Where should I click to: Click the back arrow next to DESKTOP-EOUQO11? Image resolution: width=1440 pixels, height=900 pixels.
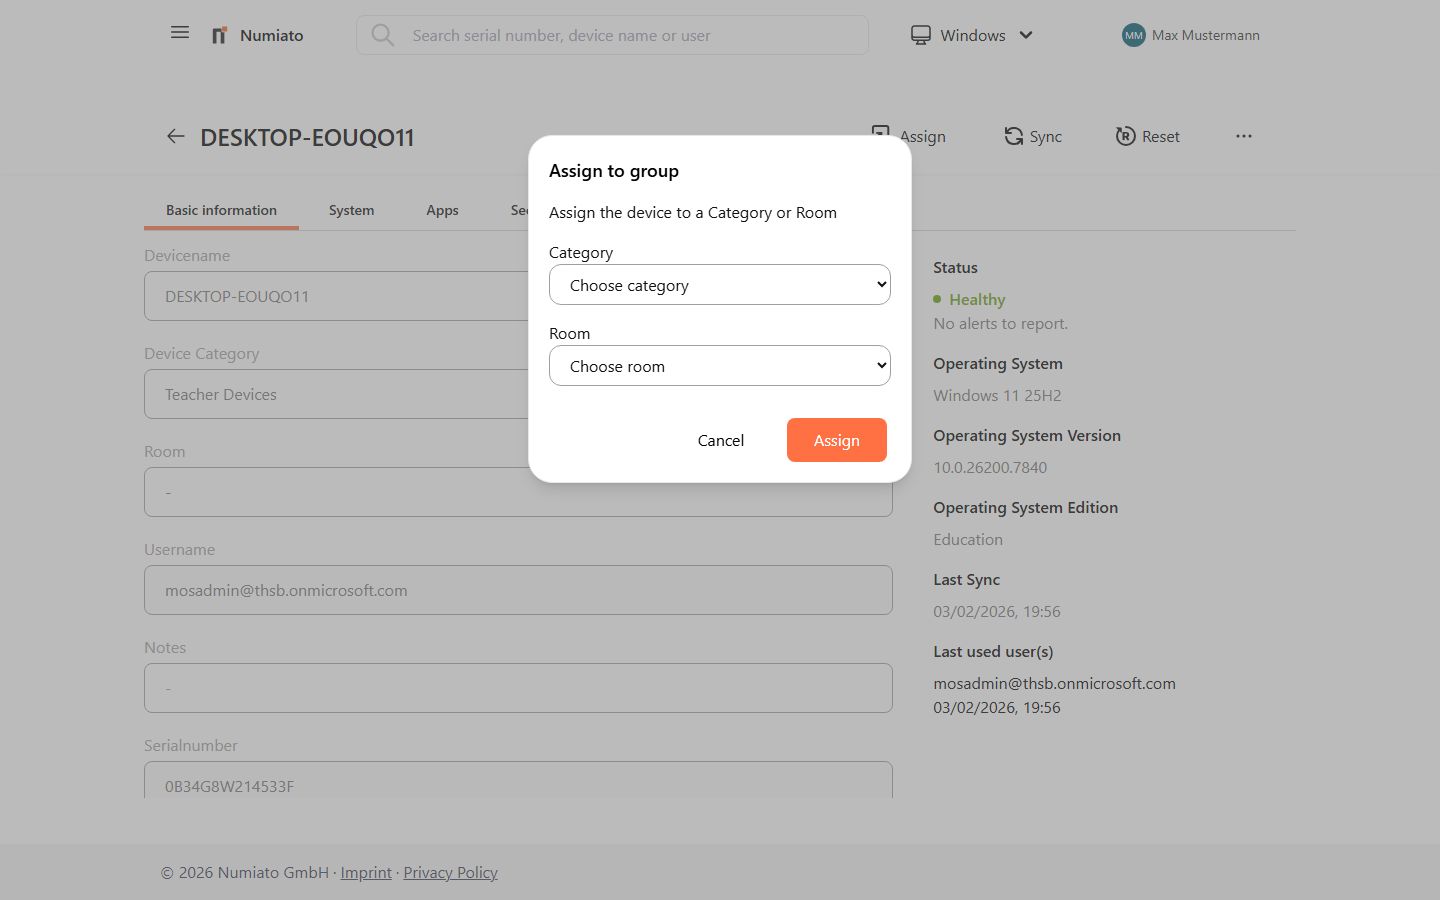[175, 136]
